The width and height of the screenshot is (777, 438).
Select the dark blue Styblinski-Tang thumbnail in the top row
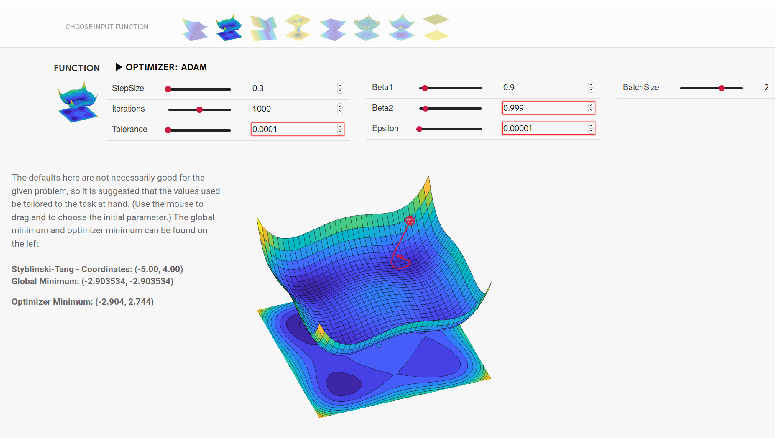229,28
